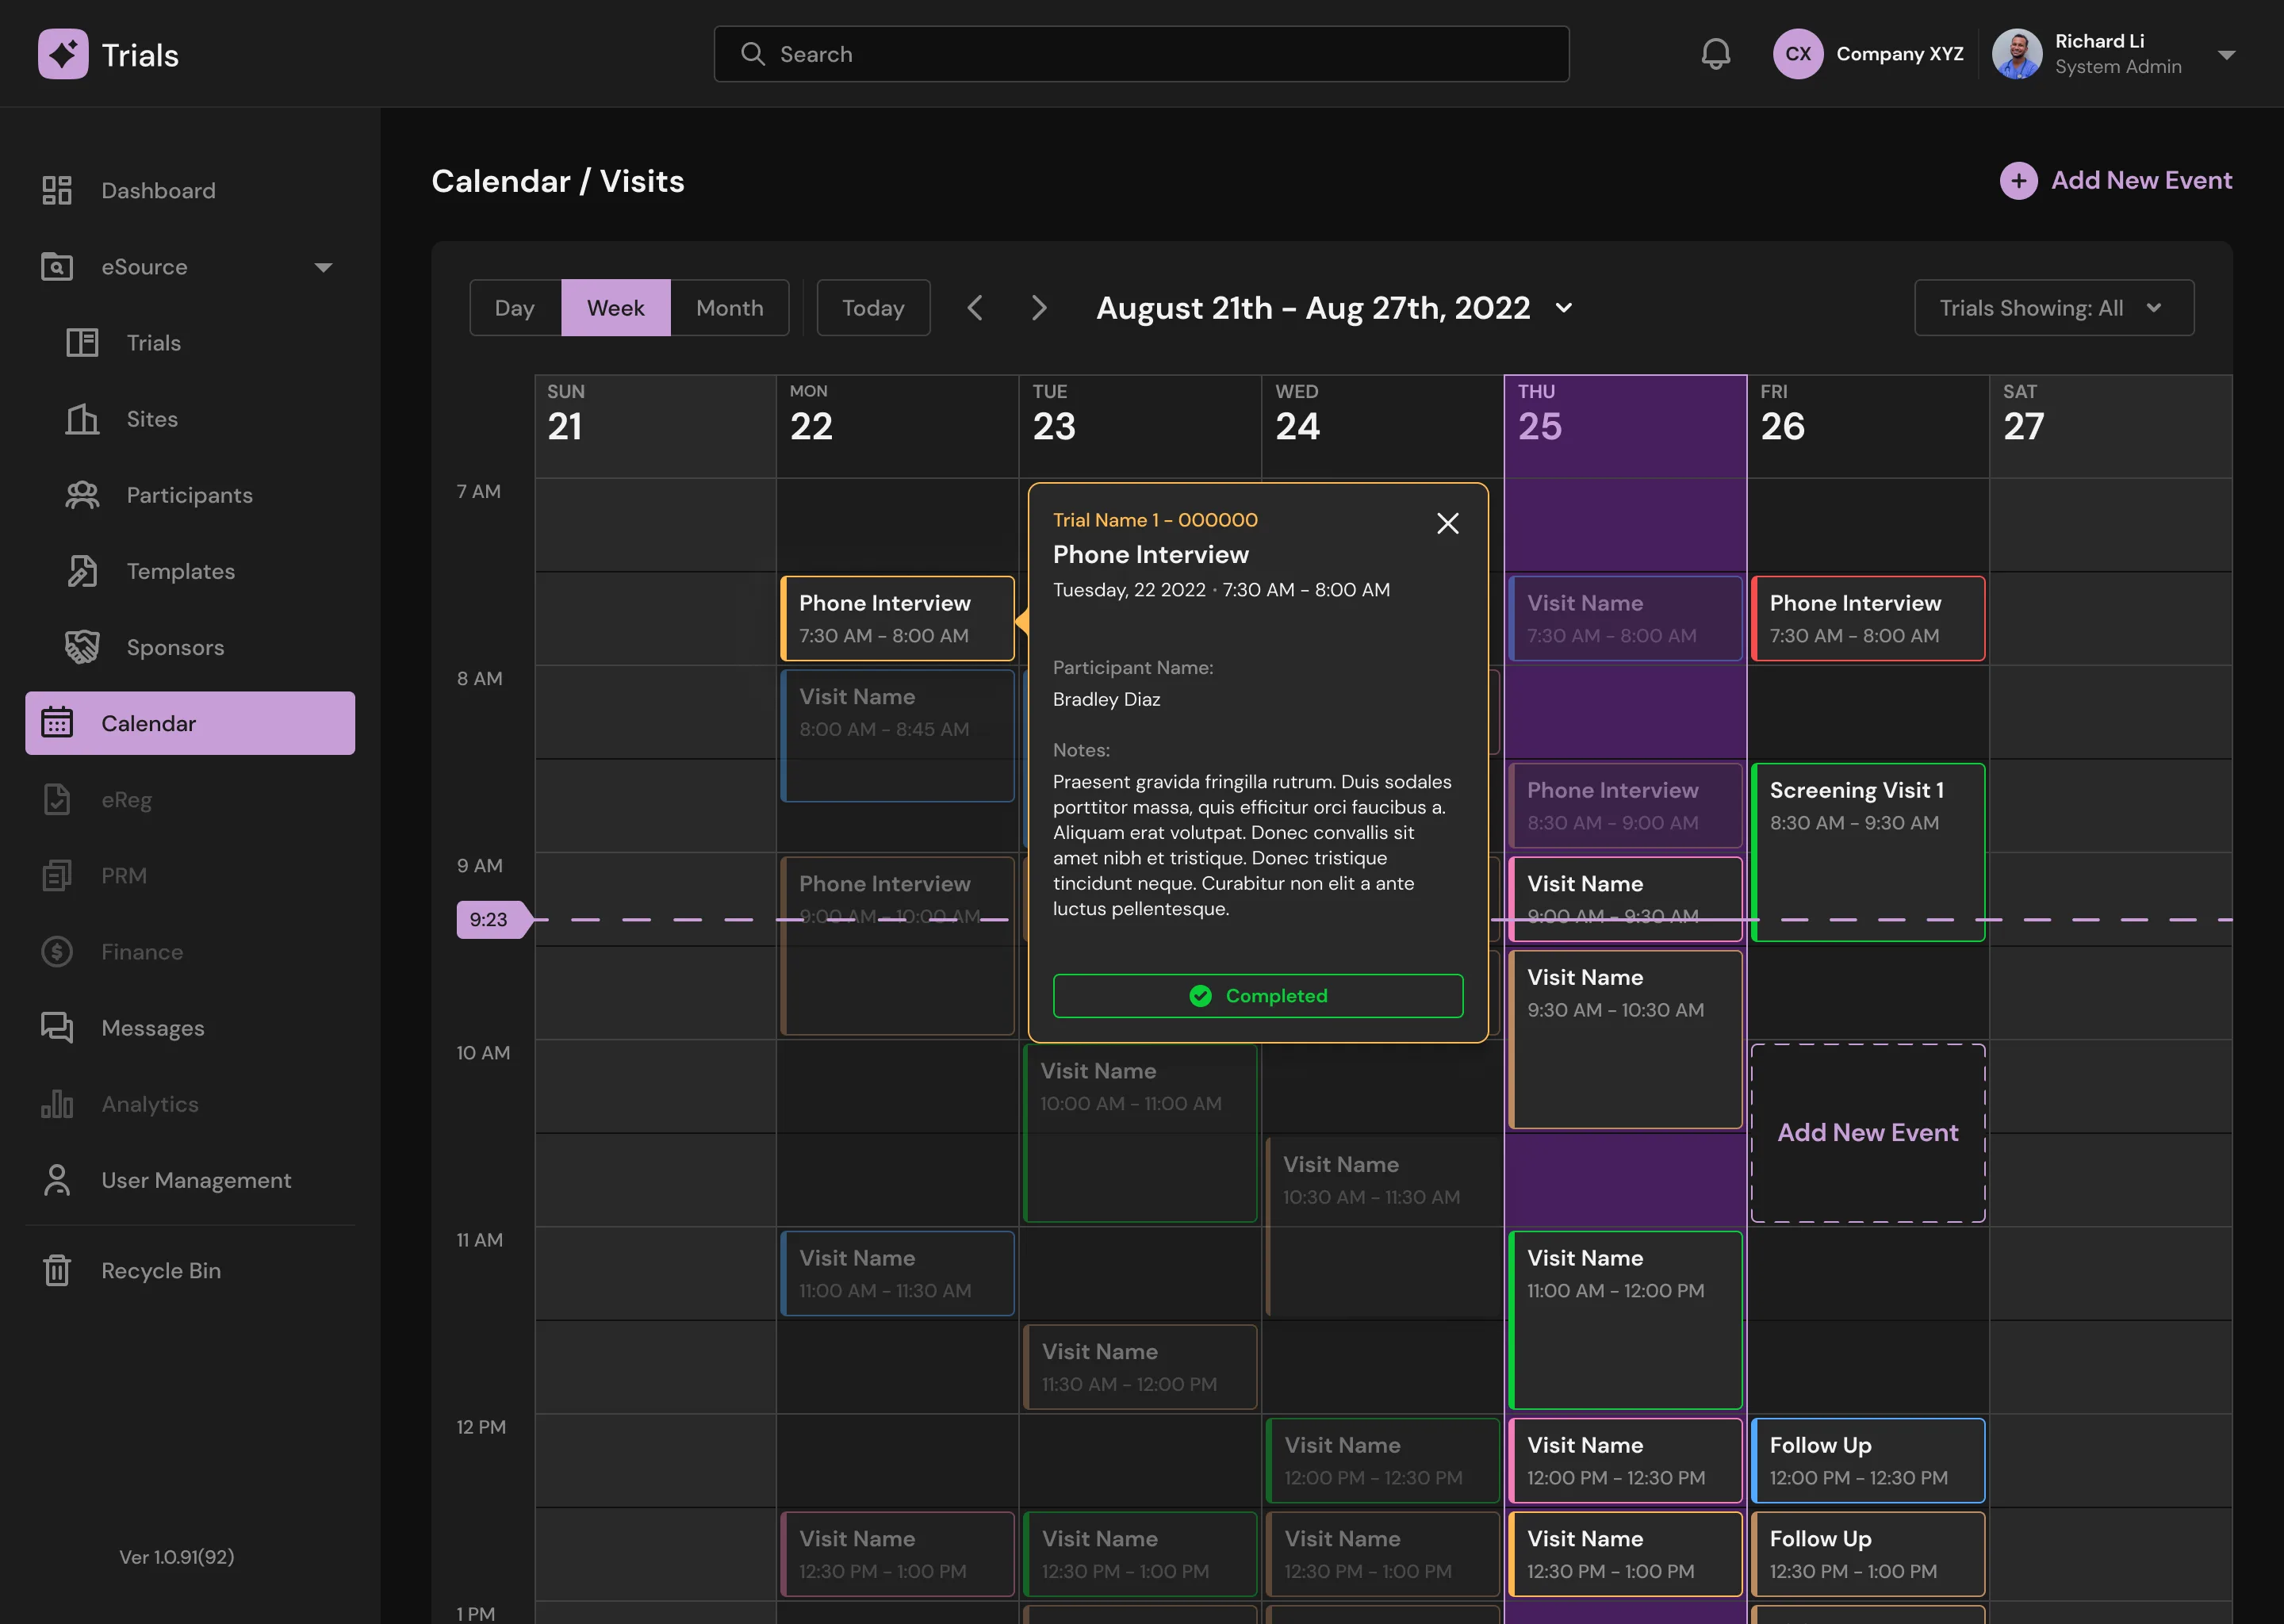This screenshot has height=1624, width=2284.
Task: Select the SUN 21 day header
Action: (x=655, y=426)
